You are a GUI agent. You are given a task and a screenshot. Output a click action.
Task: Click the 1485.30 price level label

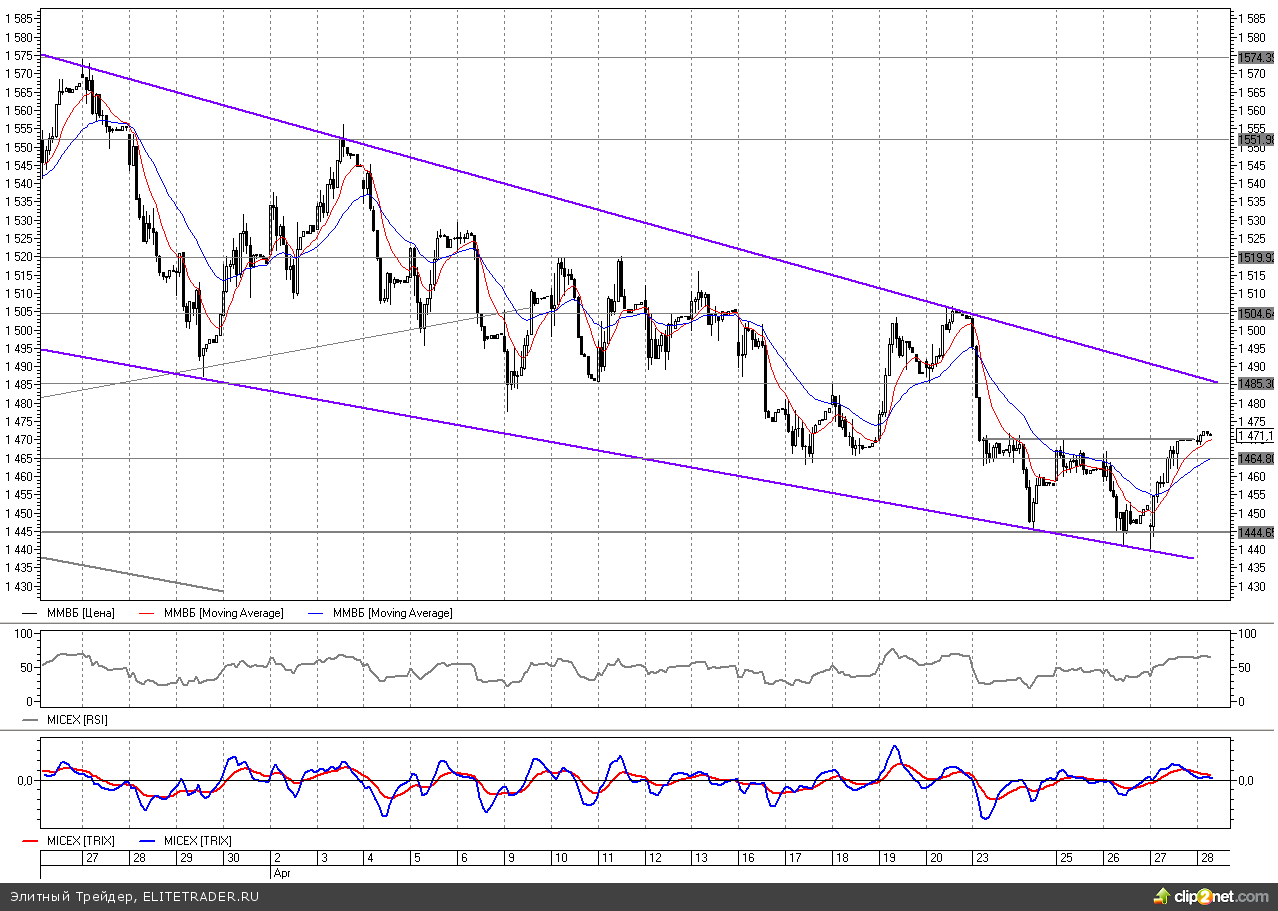1255,384
